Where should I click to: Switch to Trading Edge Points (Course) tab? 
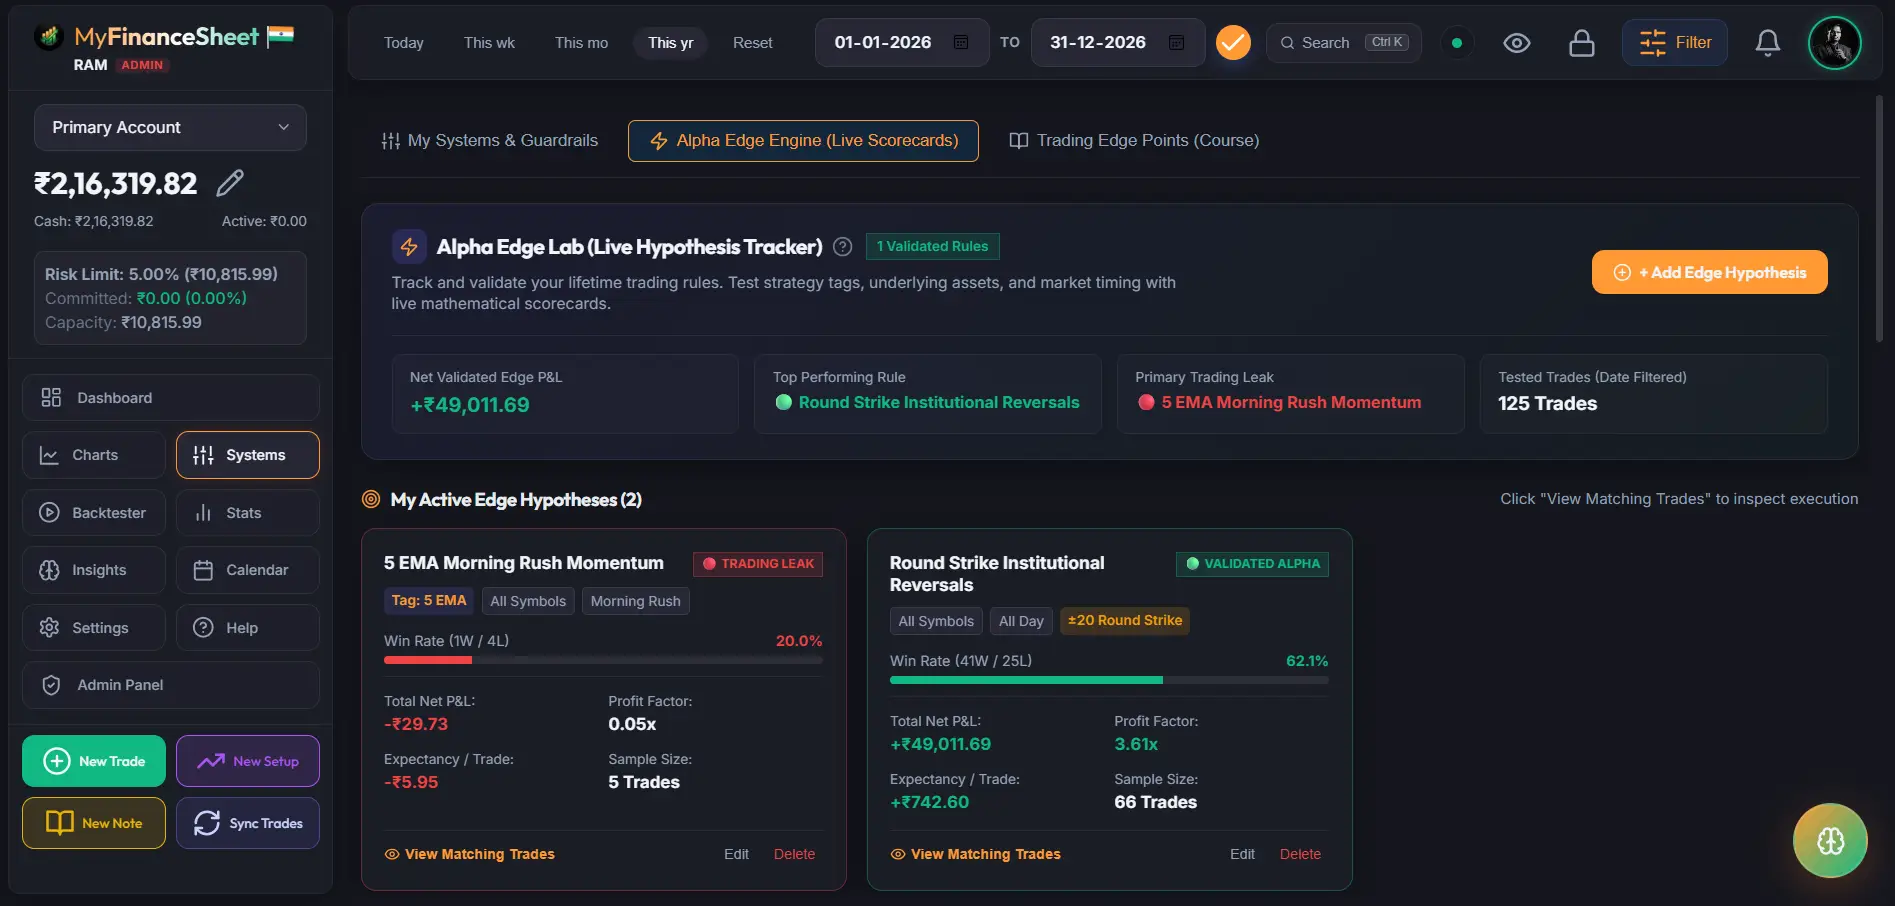(1134, 141)
